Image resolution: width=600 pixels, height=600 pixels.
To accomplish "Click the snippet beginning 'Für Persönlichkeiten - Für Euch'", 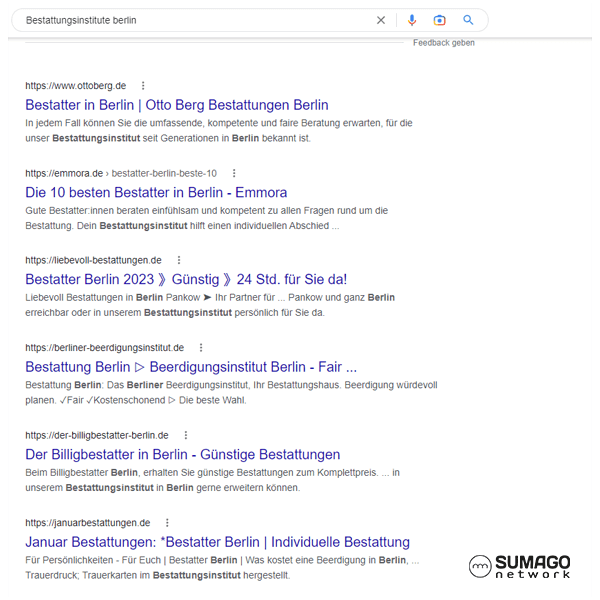I will [x=222, y=567].
